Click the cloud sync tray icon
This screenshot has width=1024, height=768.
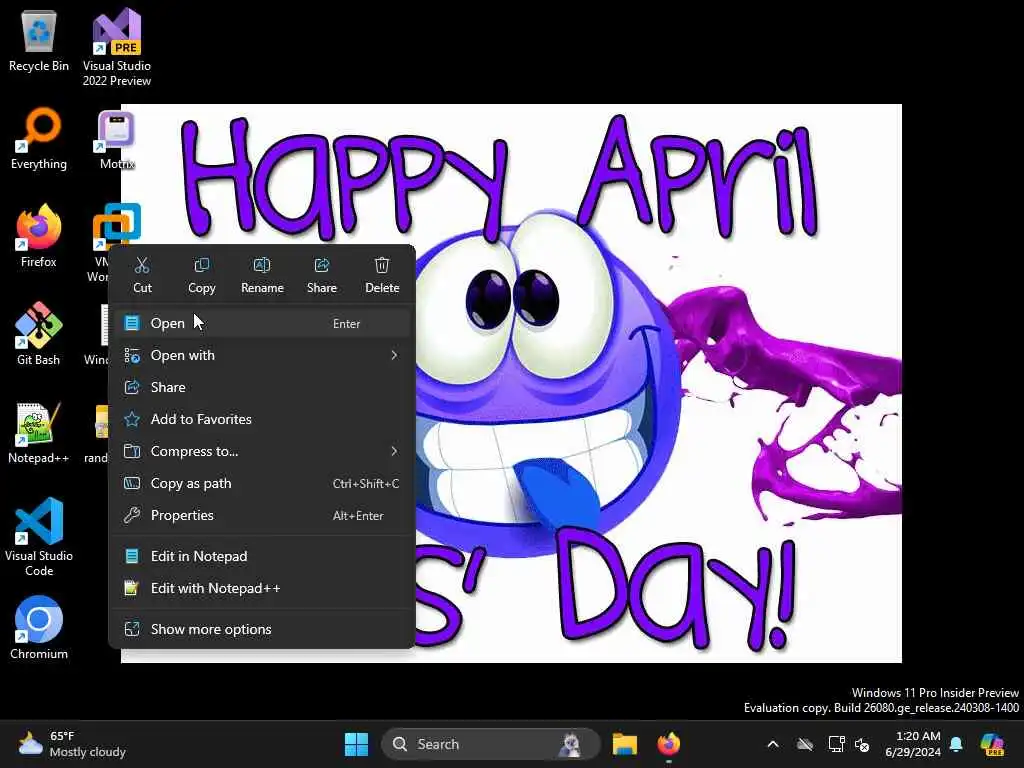pyautogui.click(x=805, y=744)
